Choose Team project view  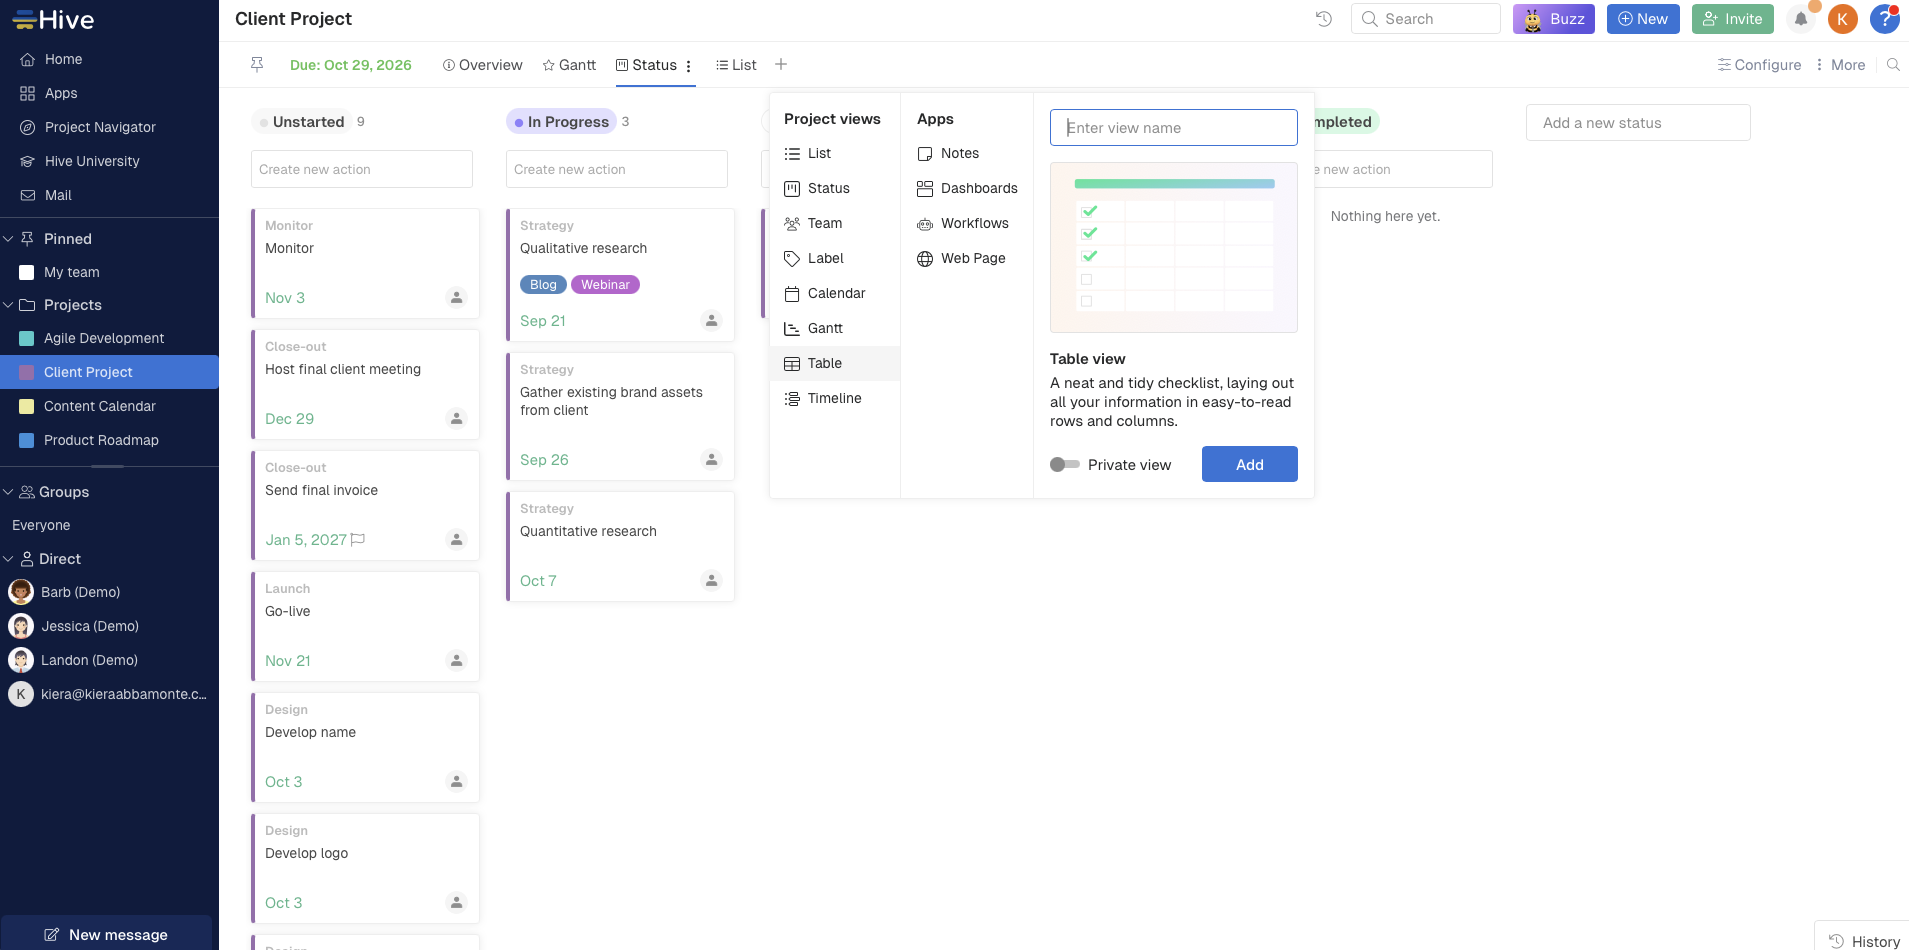[835, 223]
